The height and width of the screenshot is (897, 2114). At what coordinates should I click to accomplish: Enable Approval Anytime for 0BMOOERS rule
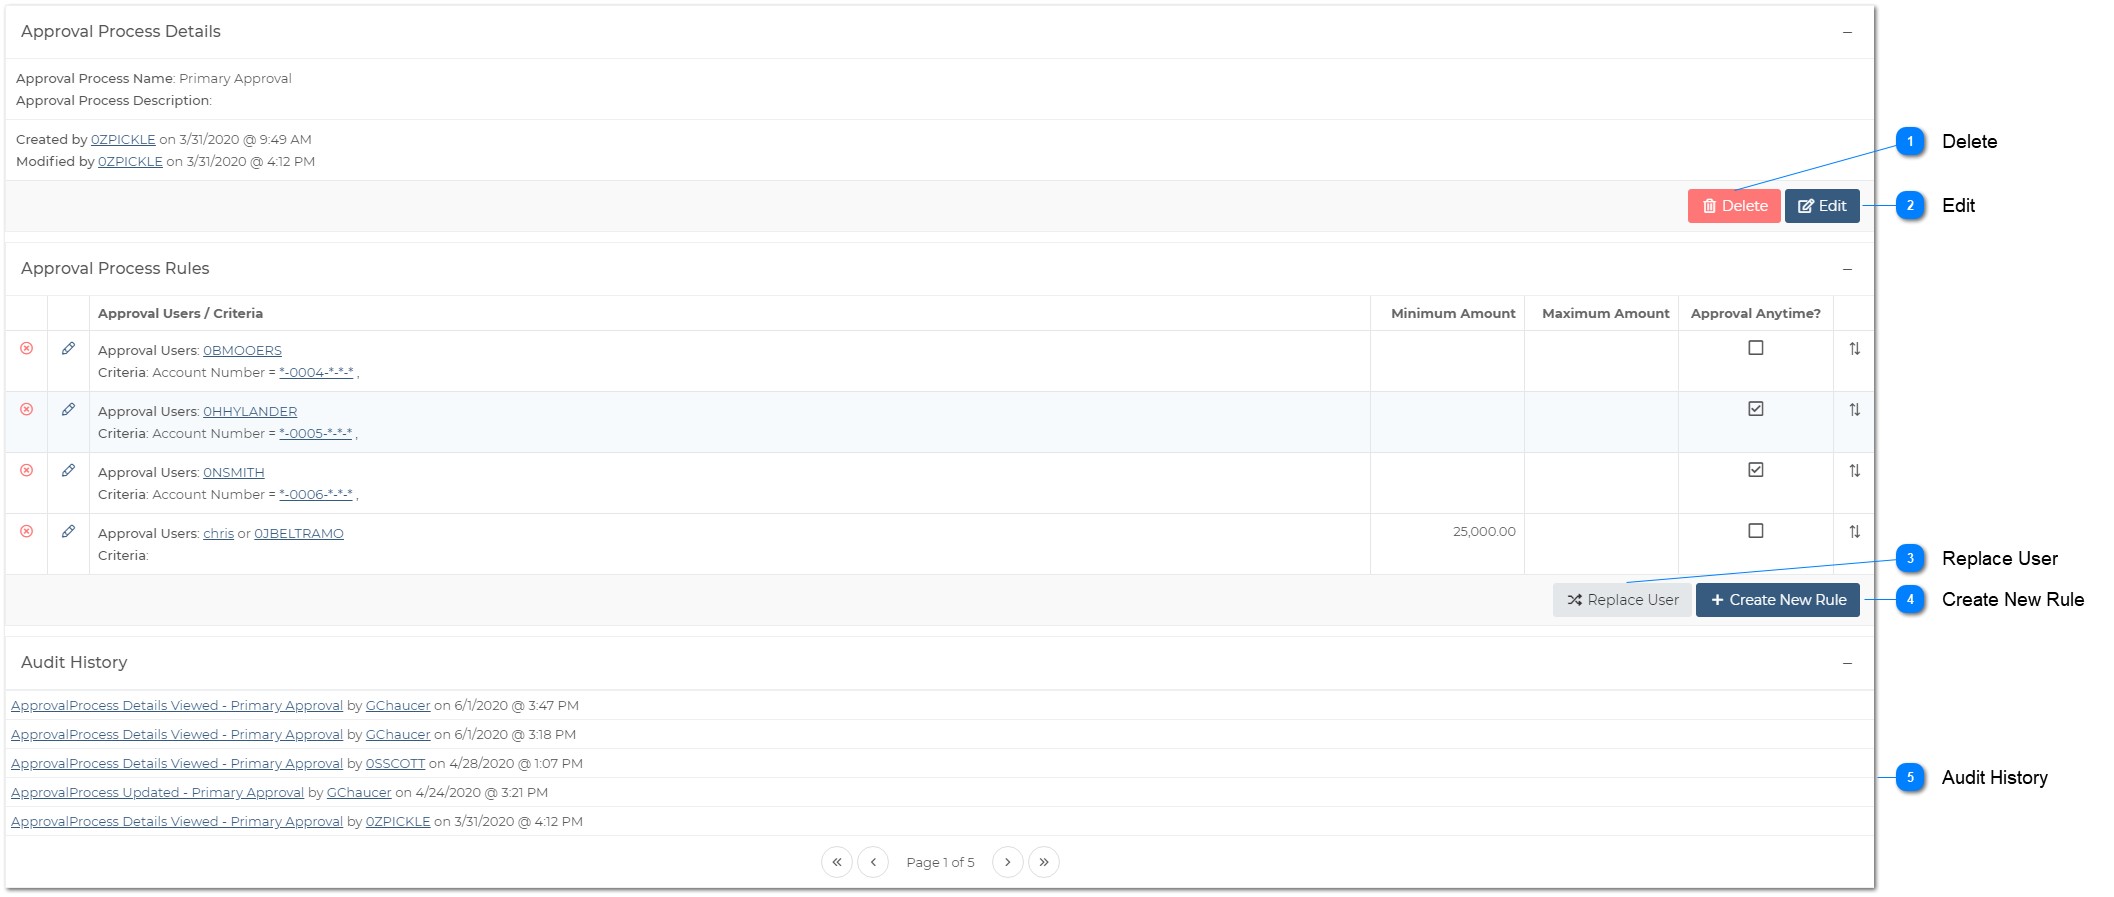click(x=1756, y=348)
